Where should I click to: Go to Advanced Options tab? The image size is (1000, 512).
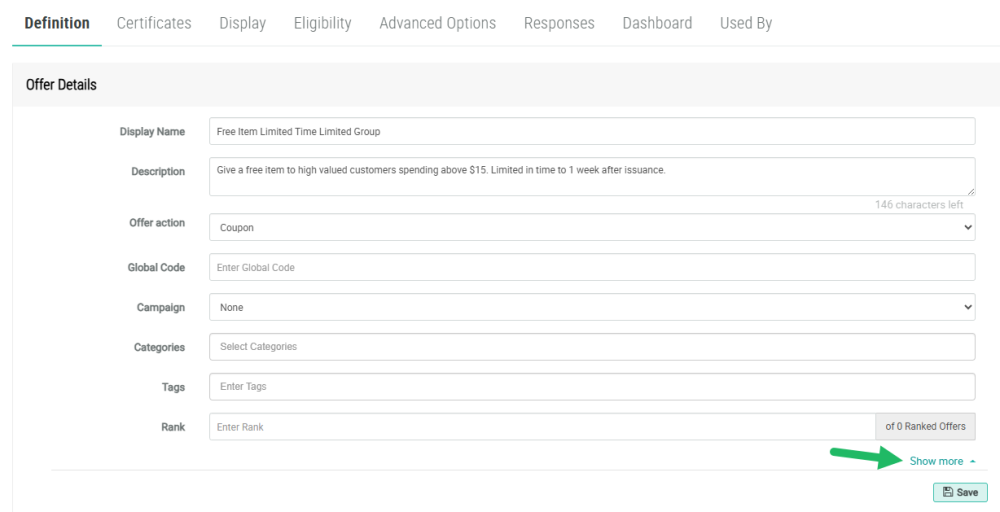[x=437, y=23]
